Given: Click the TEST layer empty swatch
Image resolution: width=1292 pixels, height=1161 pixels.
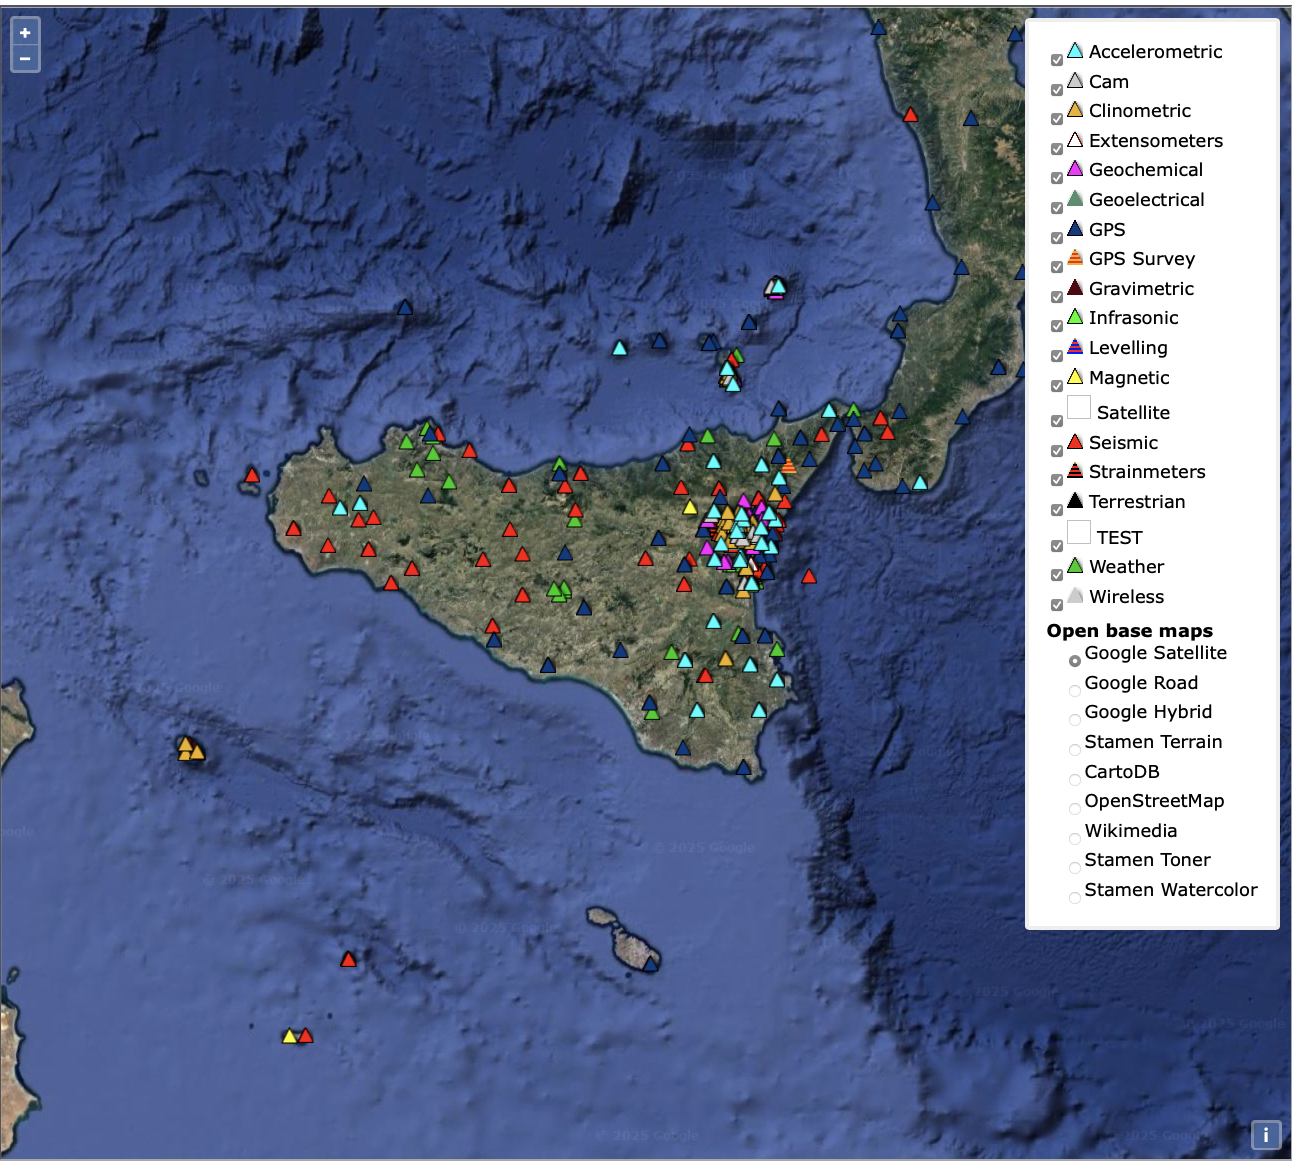Looking at the screenshot, I should 1079,532.
